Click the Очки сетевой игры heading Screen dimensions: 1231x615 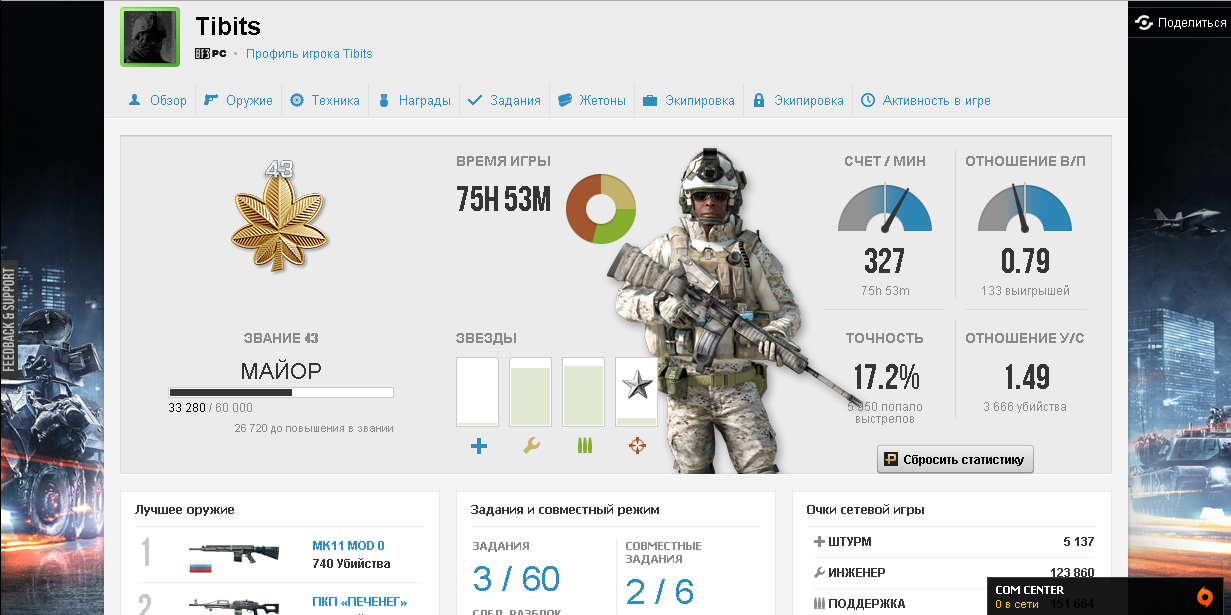(865, 510)
